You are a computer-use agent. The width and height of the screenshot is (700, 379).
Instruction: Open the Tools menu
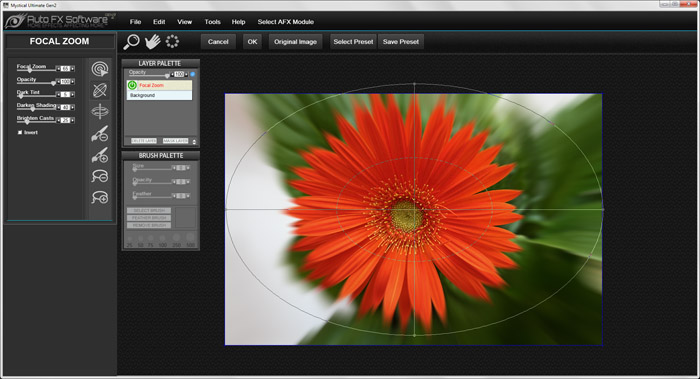(212, 21)
